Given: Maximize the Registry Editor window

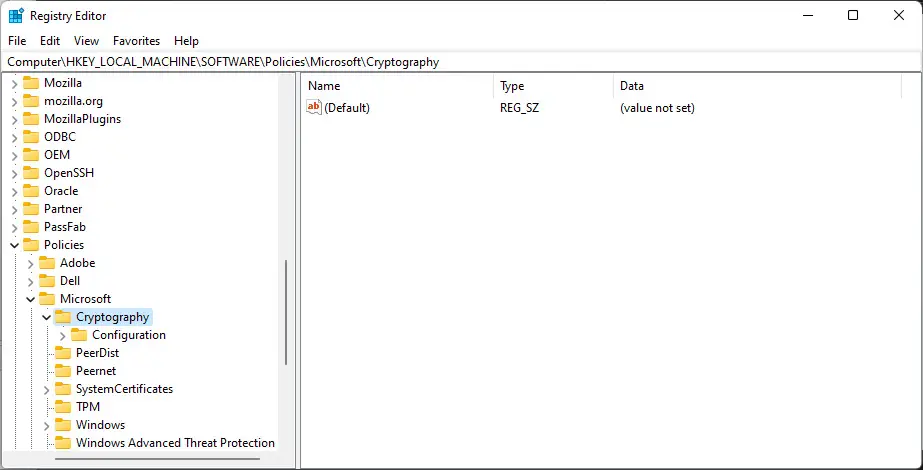Looking at the screenshot, I should coord(852,16).
